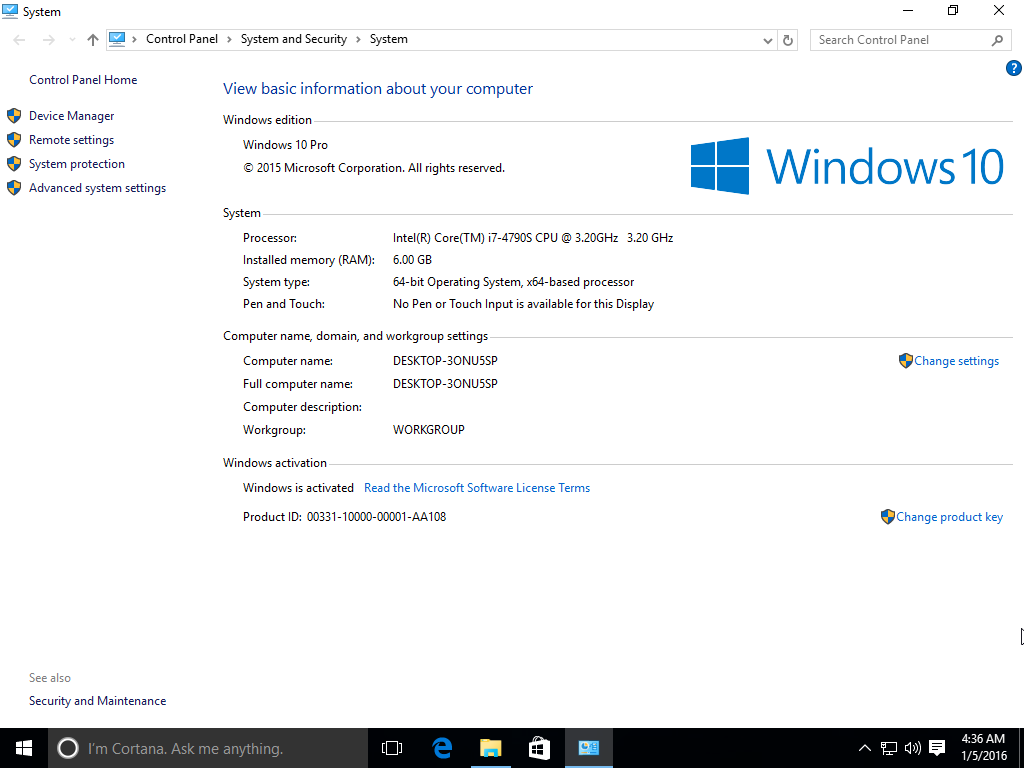Image resolution: width=1024 pixels, height=768 pixels.
Task: Click the Control Panel taskbar button
Action: 588,748
